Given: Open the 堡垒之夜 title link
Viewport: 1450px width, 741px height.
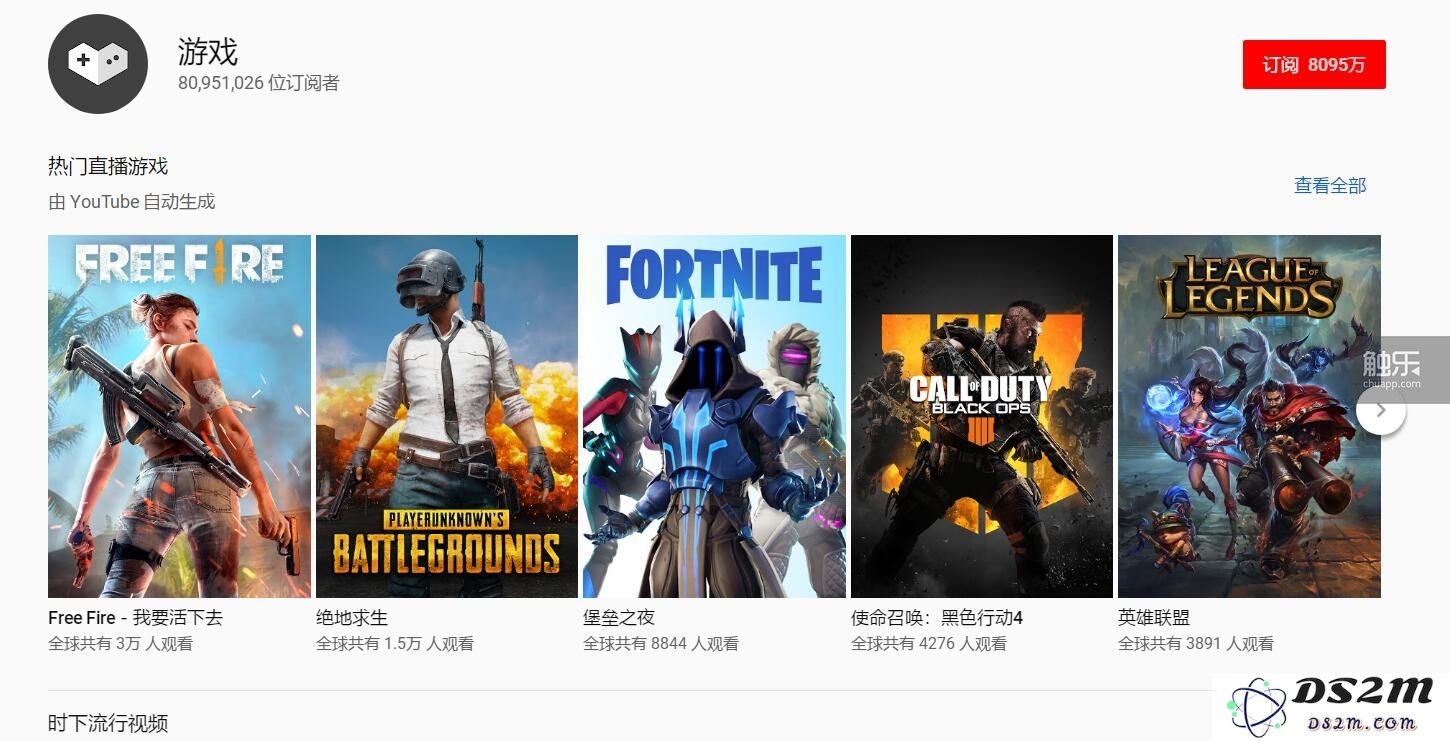Looking at the screenshot, I should point(619,618).
